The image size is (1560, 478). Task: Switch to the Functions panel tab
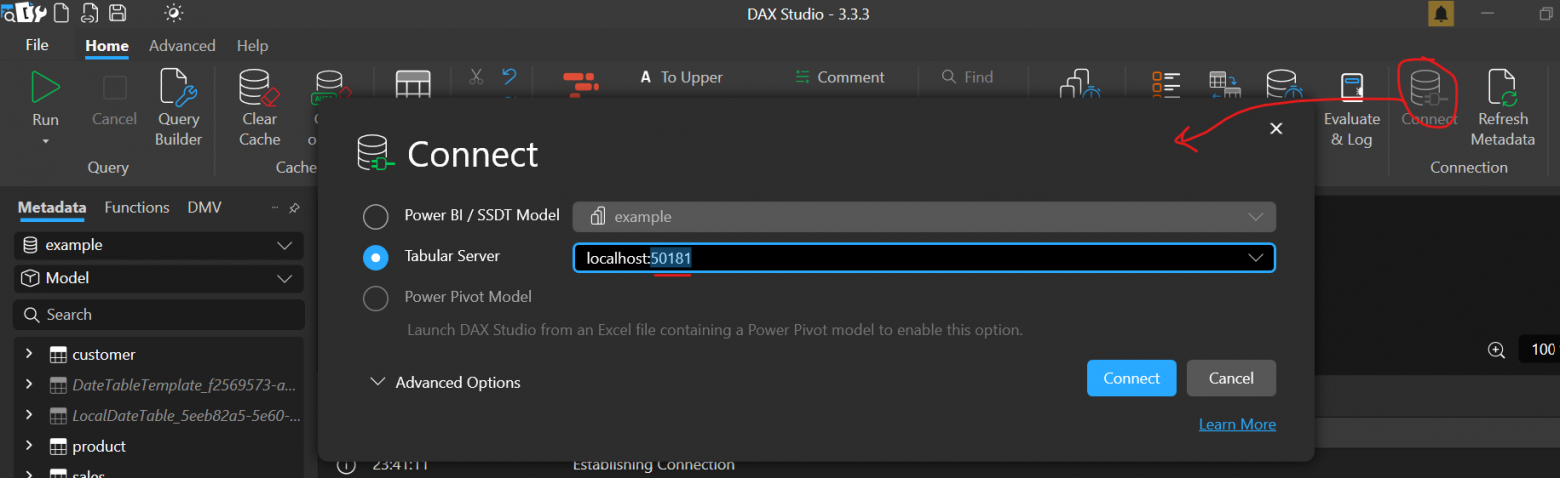[x=137, y=207]
